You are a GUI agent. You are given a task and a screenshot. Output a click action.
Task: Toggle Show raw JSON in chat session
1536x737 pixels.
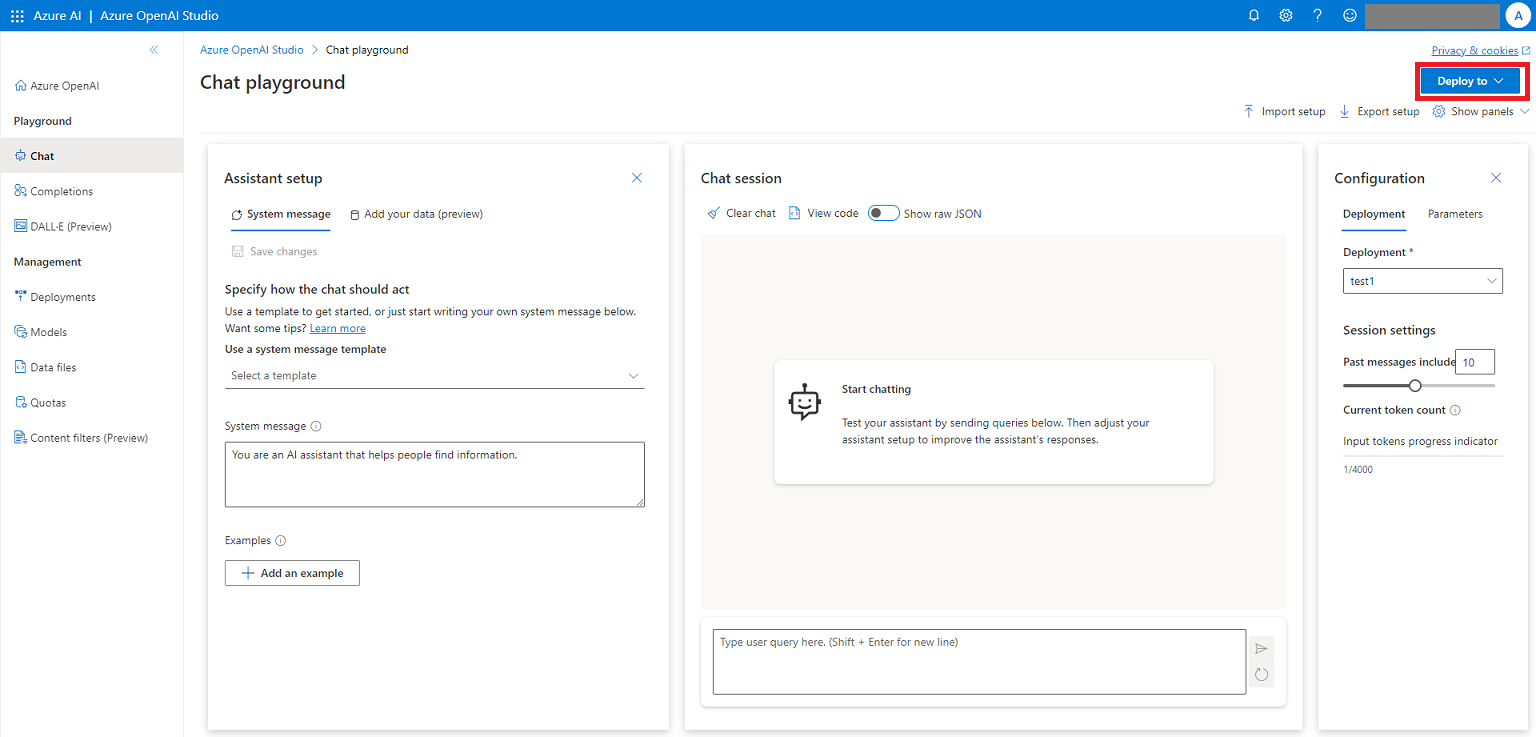coord(883,213)
